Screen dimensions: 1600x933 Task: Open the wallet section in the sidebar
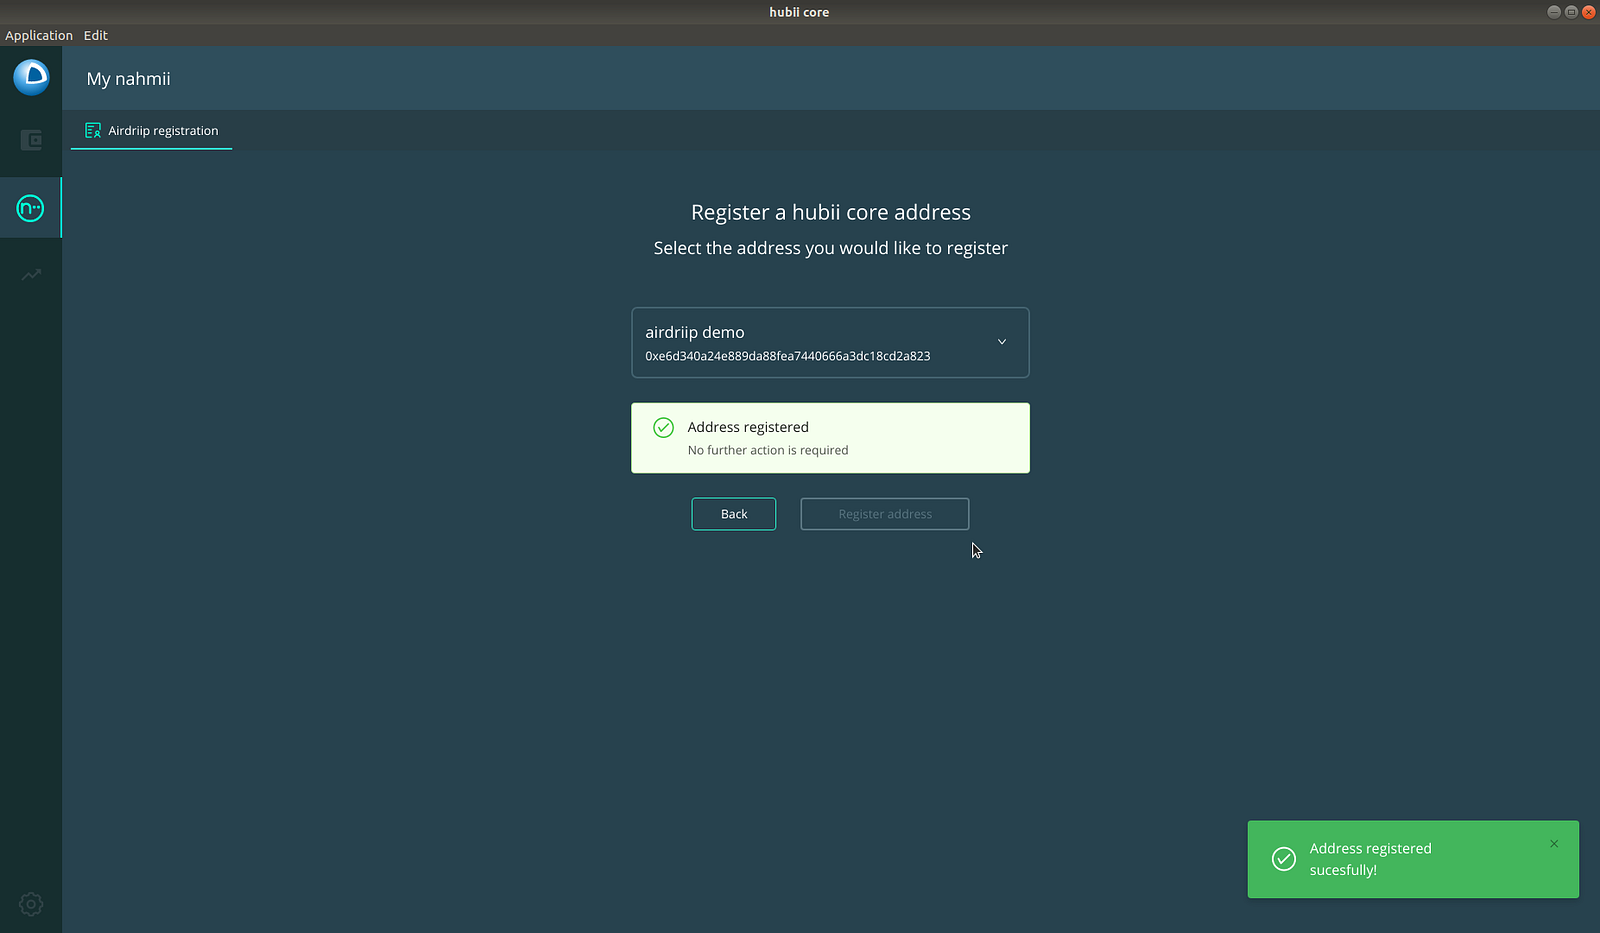[31, 140]
